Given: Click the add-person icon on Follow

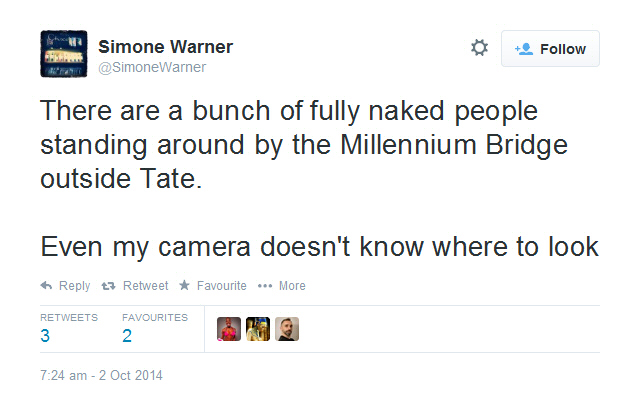Looking at the screenshot, I should point(523,49).
